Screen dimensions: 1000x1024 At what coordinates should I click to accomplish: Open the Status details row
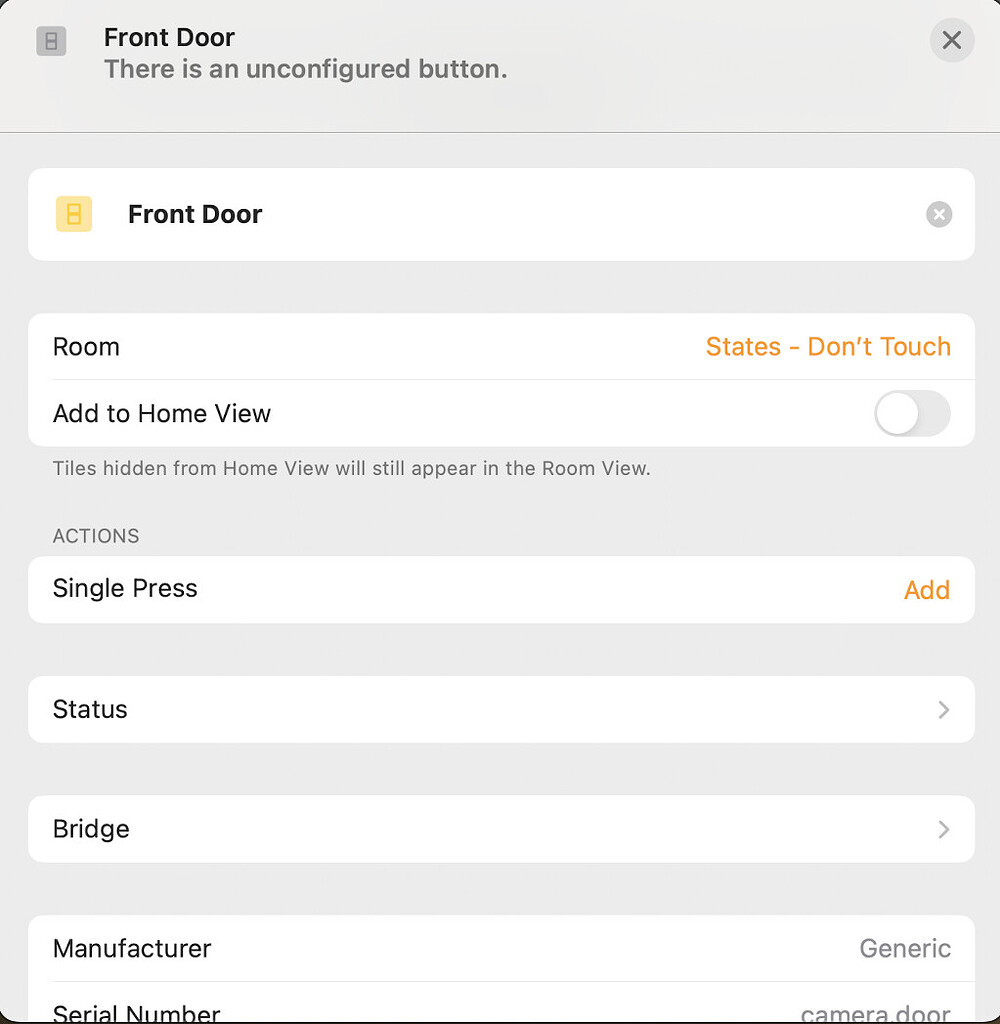coord(500,709)
